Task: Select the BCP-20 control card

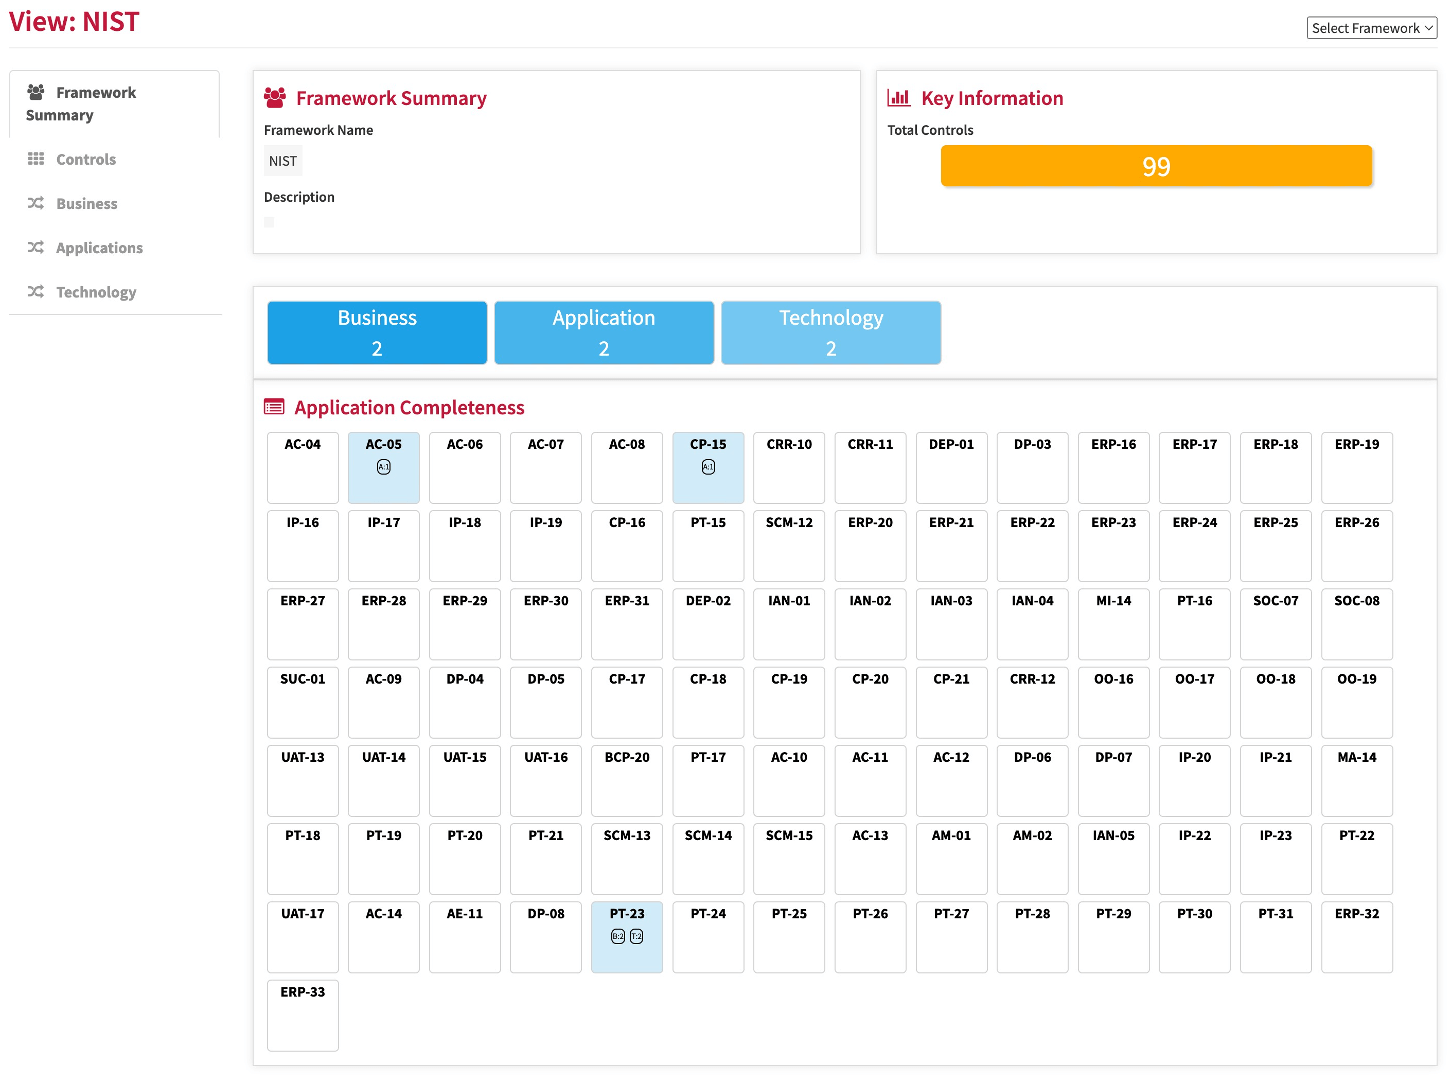Action: coord(627,781)
